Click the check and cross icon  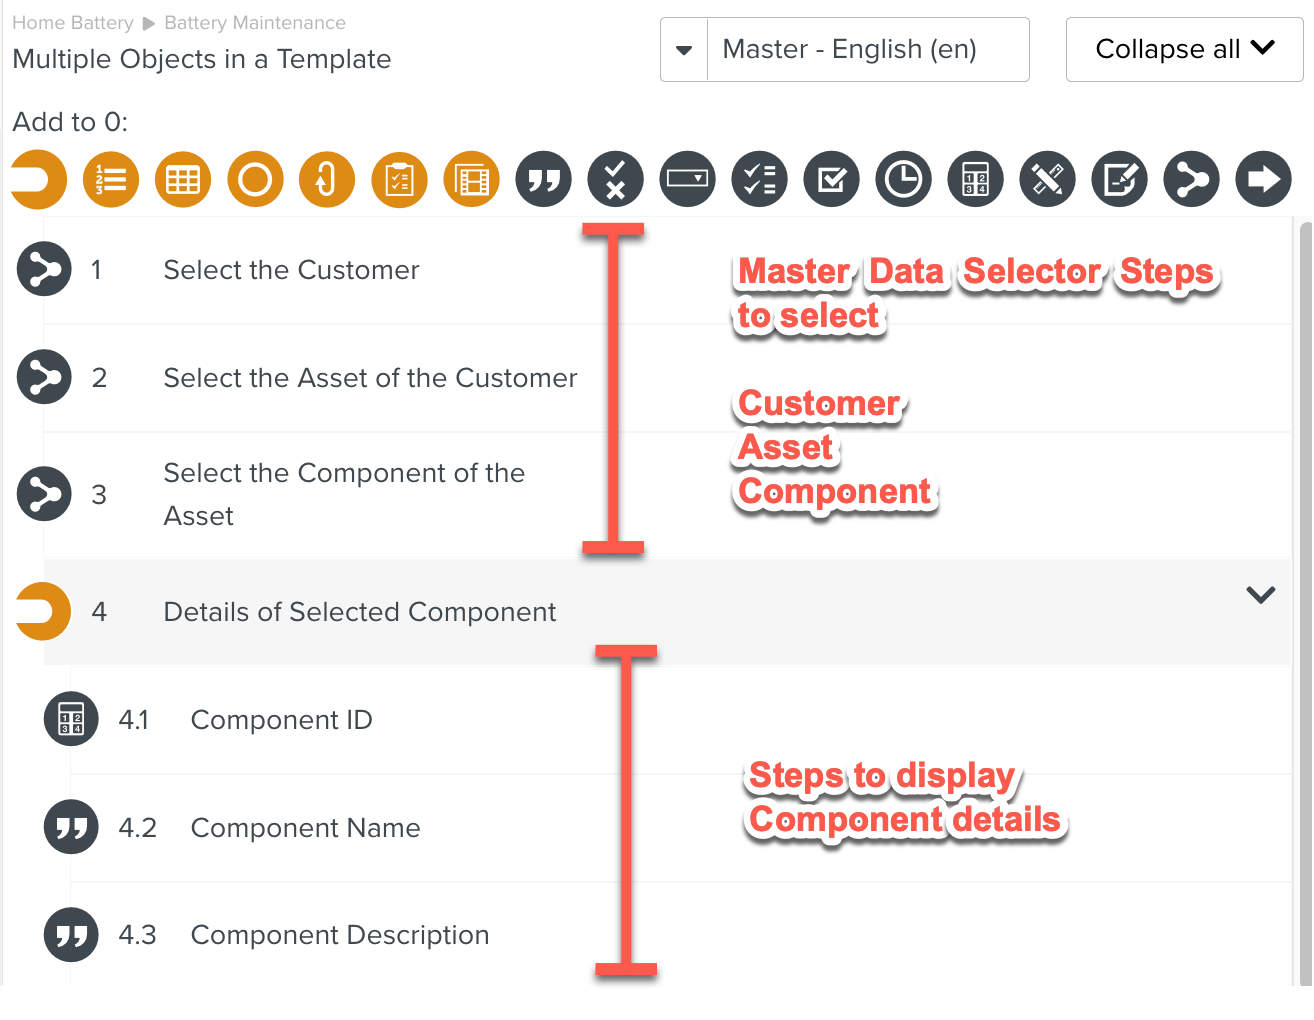[615, 180]
